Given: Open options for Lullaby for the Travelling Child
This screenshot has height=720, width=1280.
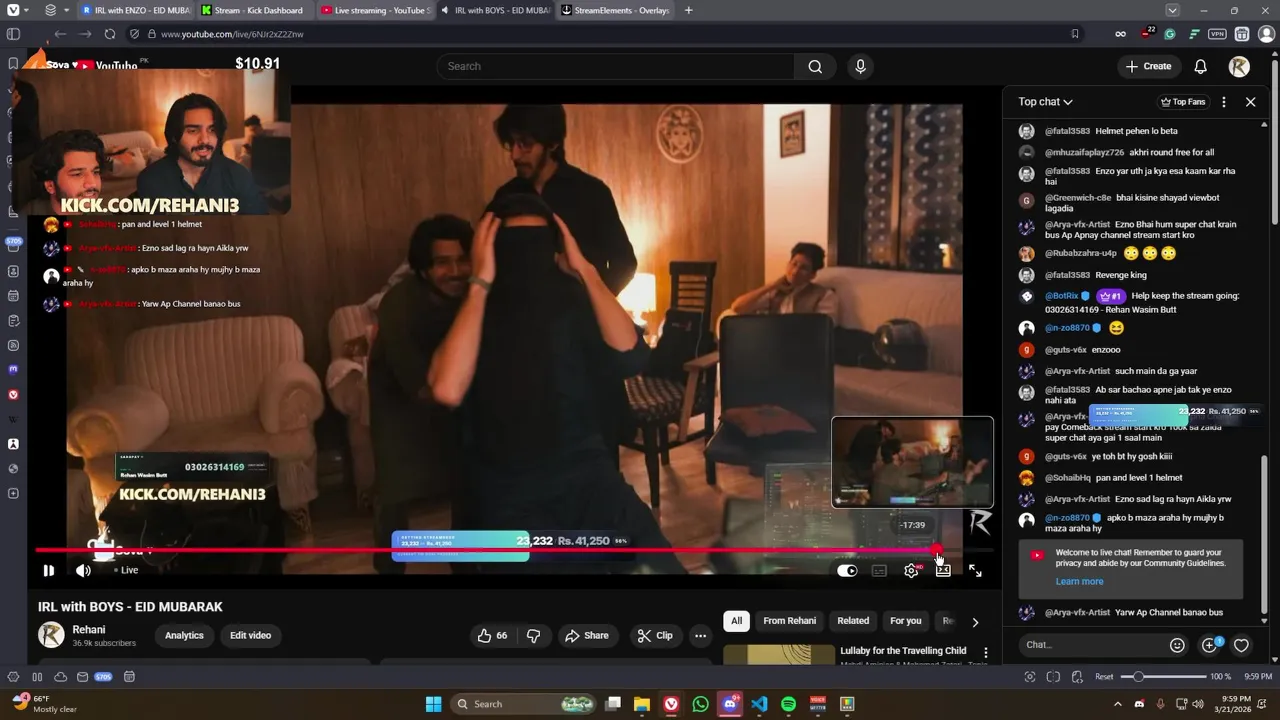Looking at the screenshot, I should click(x=985, y=653).
